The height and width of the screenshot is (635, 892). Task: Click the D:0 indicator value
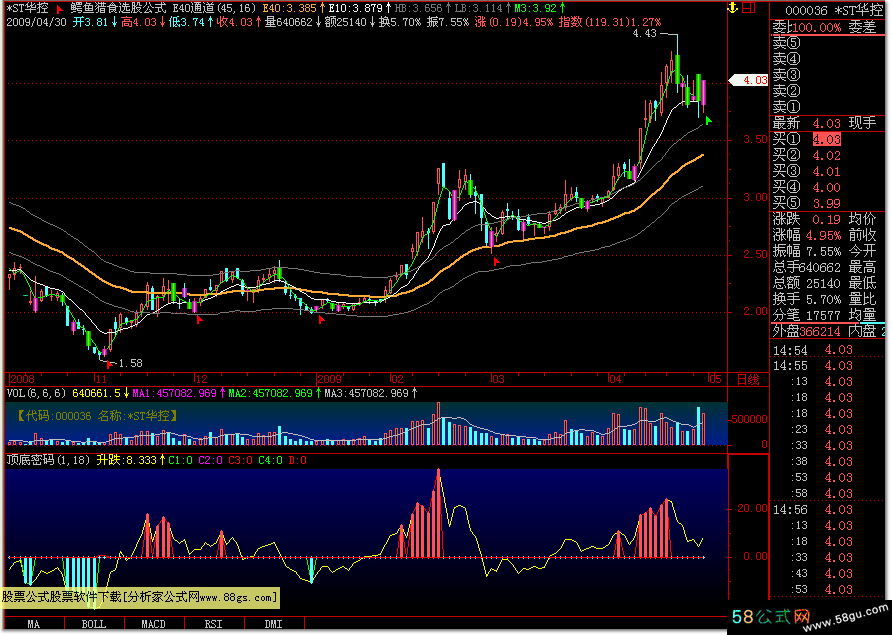tap(297, 460)
